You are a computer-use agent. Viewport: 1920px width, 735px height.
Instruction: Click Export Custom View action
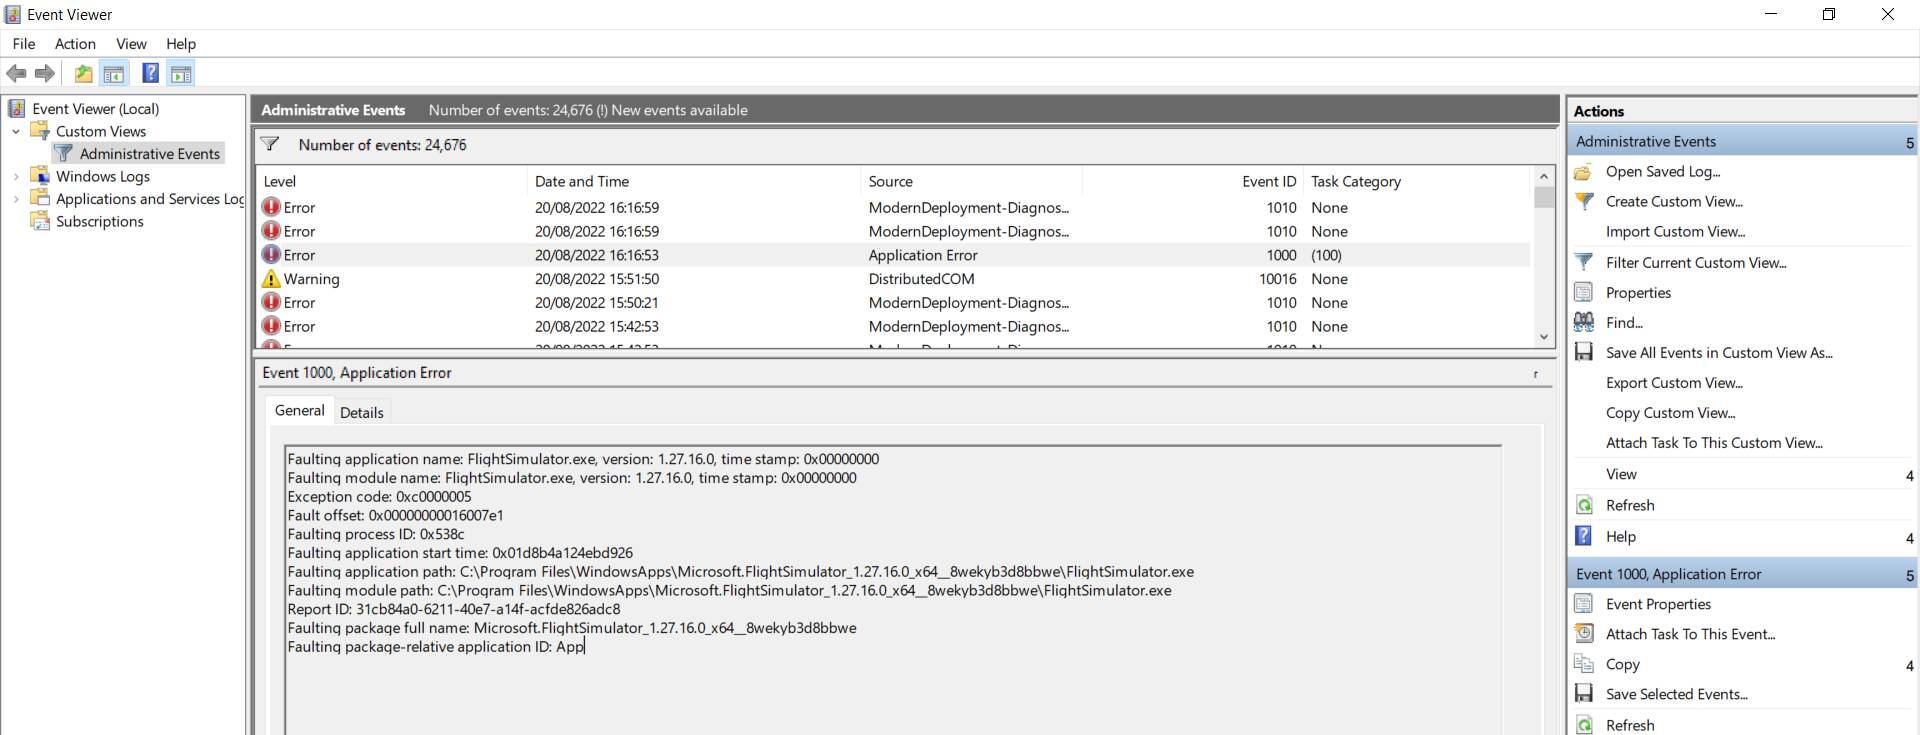1674,383
